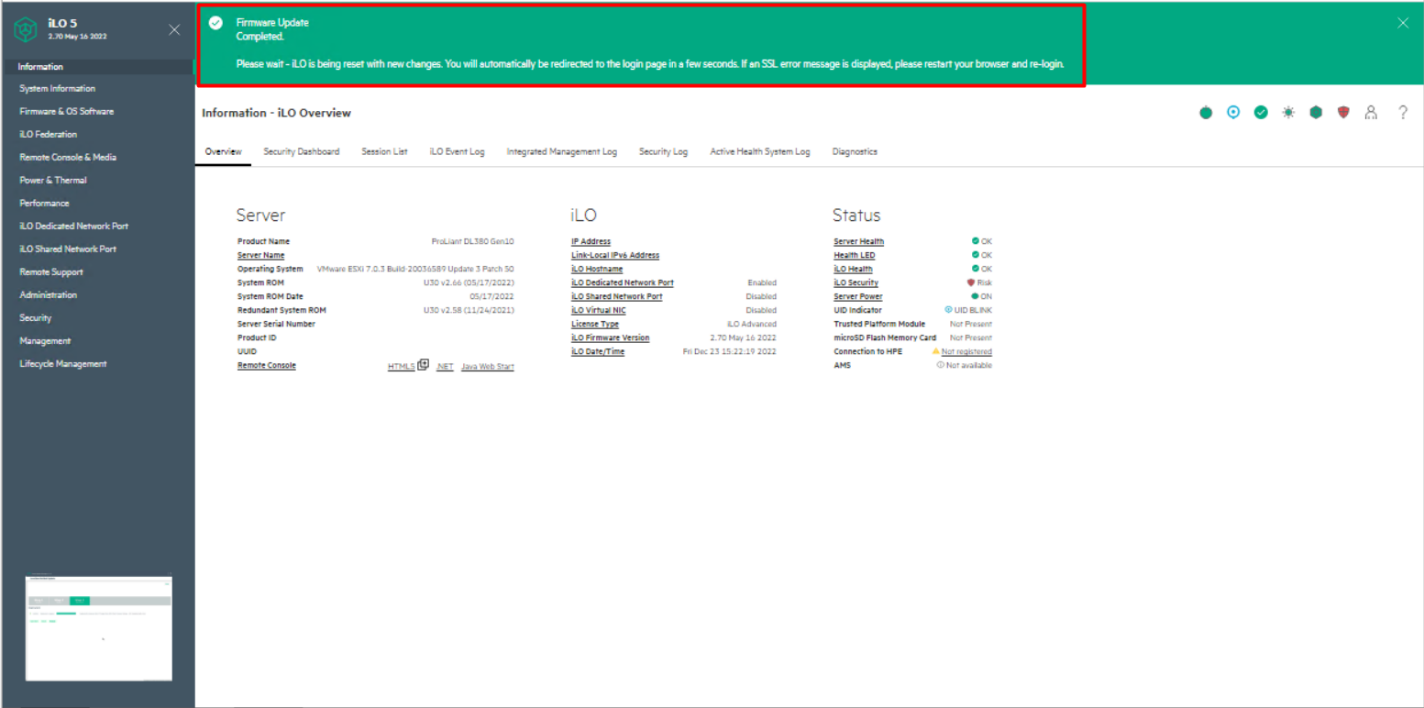Click the red shield Risk status icon
This screenshot has width=1424, height=708.
tap(971, 283)
